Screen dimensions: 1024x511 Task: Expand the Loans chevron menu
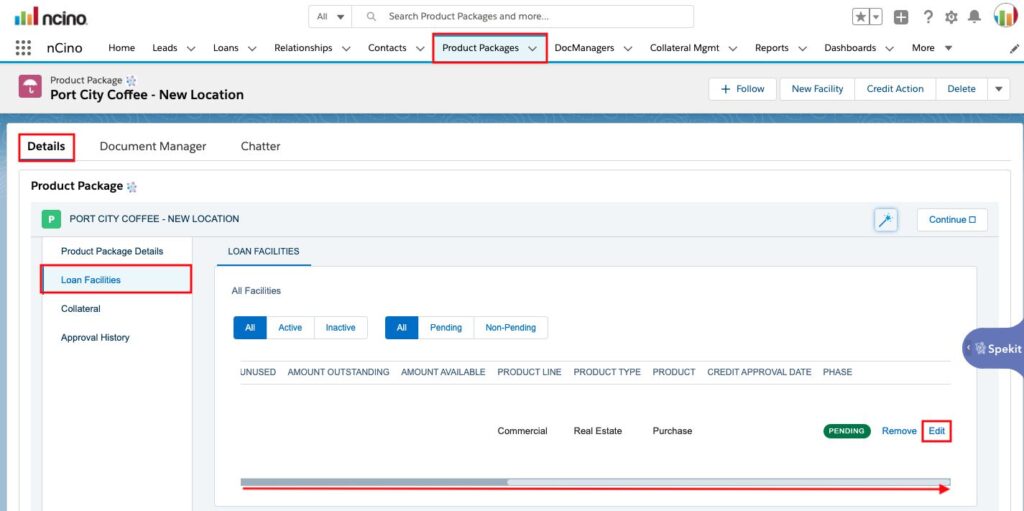(x=252, y=48)
